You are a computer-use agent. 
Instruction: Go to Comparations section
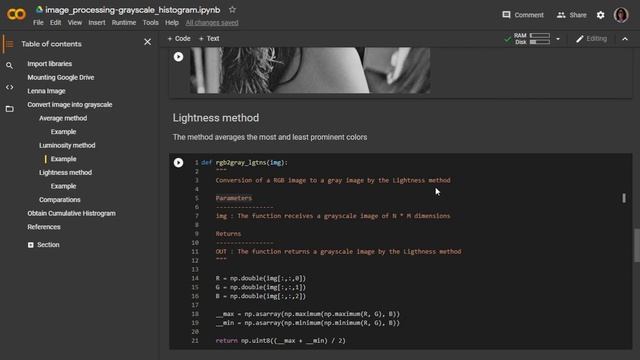point(60,200)
